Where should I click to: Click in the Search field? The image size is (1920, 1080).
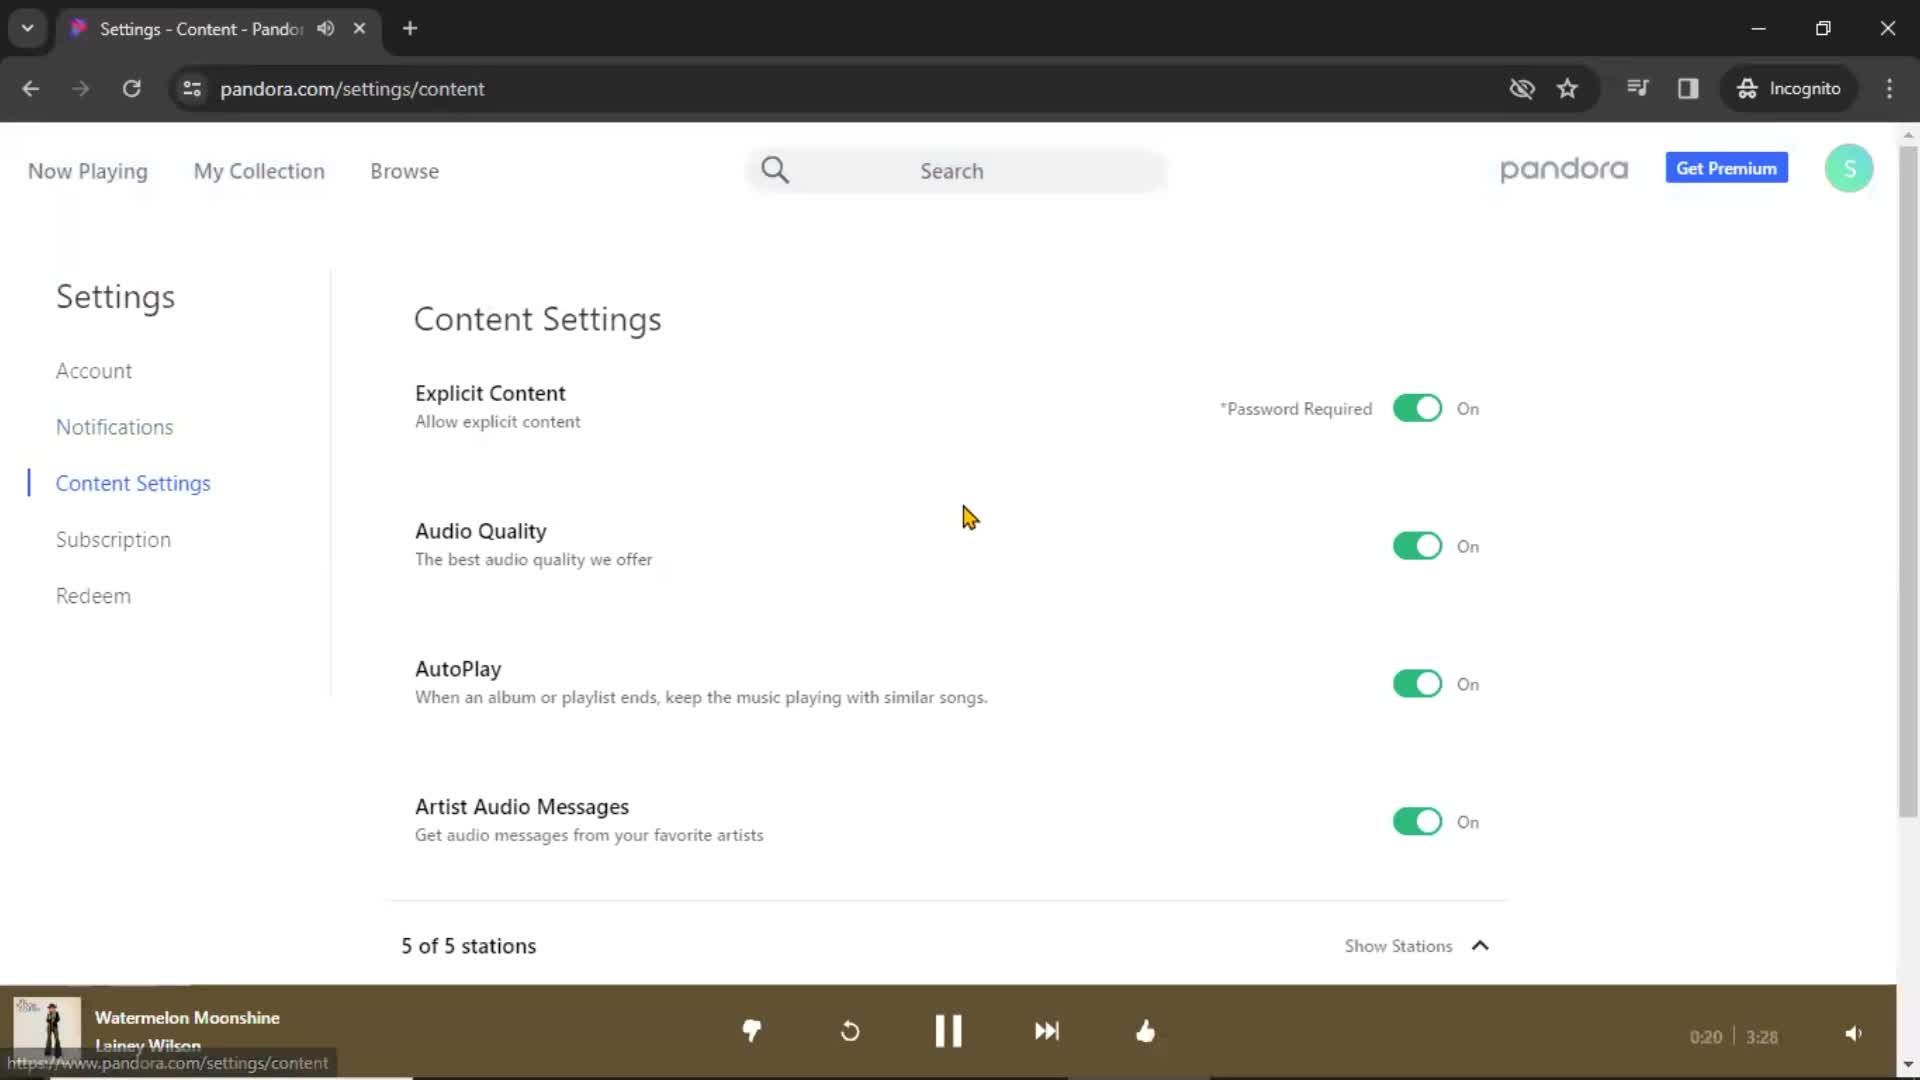pyautogui.click(x=955, y=171)
